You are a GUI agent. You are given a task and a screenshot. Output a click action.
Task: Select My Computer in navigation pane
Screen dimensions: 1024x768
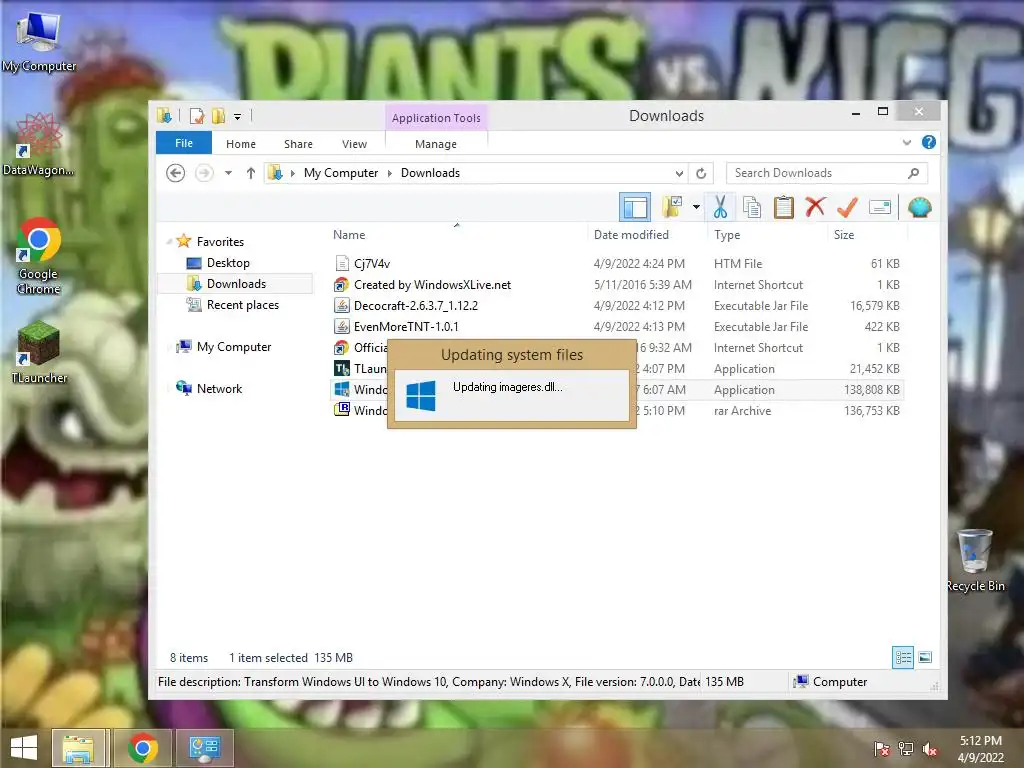[234, 347]
